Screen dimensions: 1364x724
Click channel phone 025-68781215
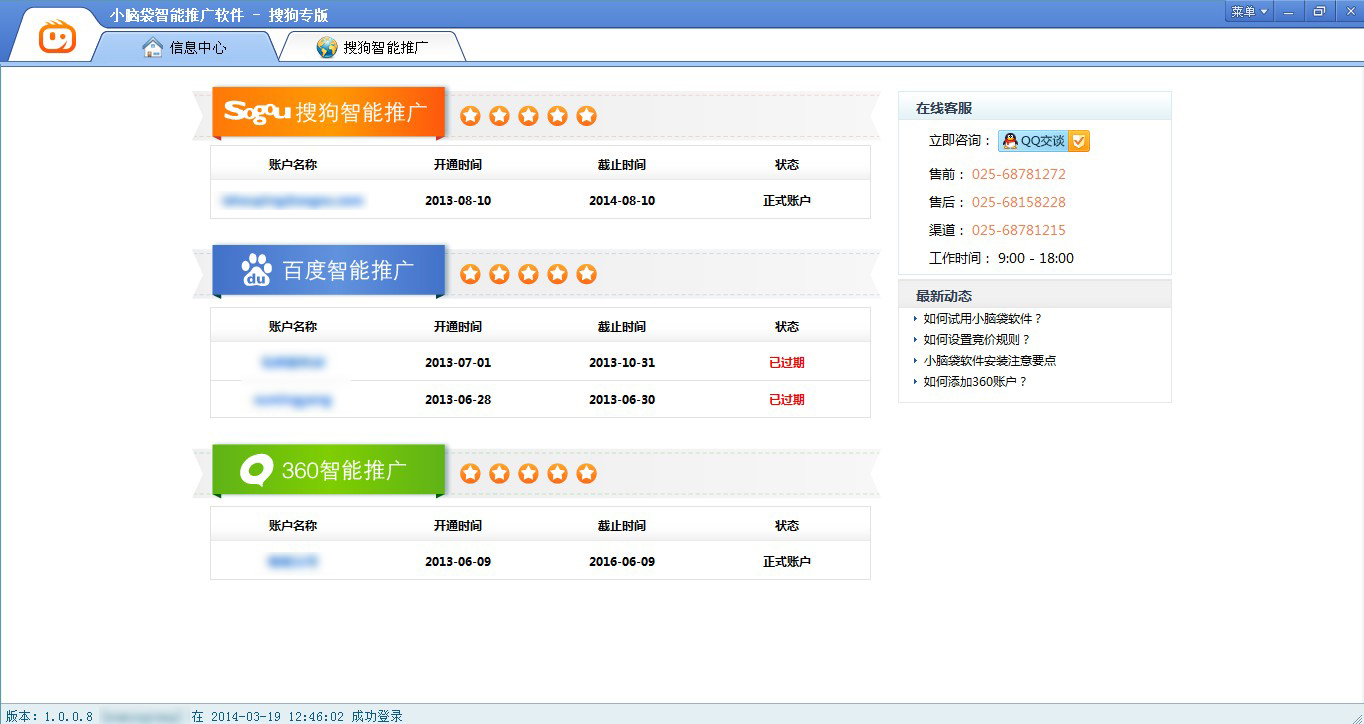coord(1019,230)
